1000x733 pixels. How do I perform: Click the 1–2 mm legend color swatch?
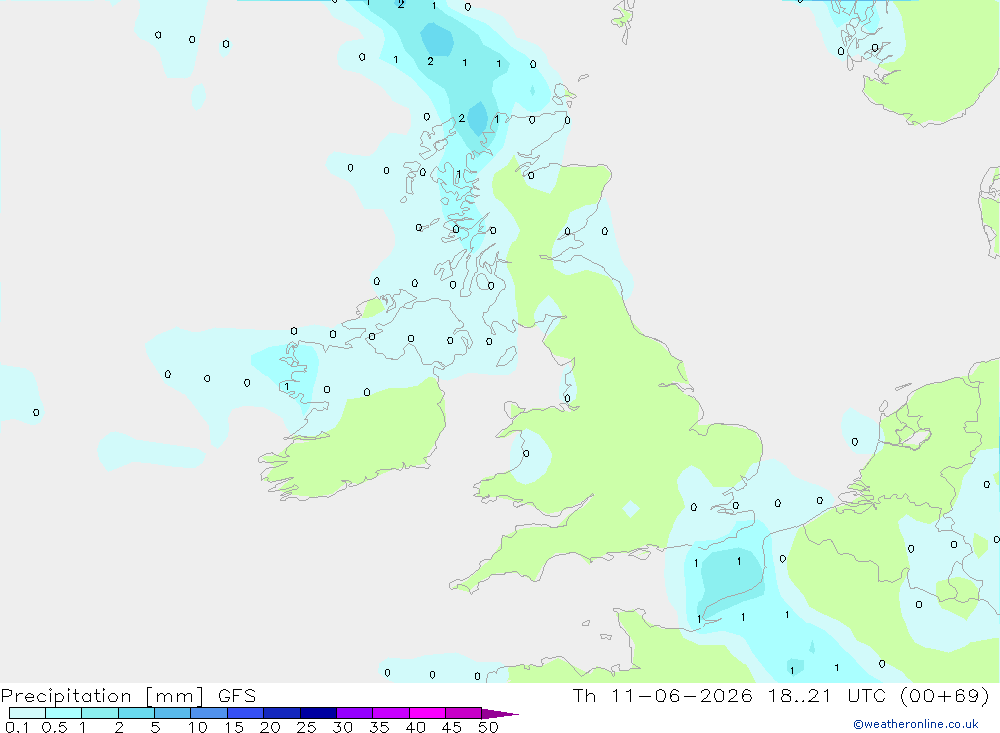[x=100, y=713]
